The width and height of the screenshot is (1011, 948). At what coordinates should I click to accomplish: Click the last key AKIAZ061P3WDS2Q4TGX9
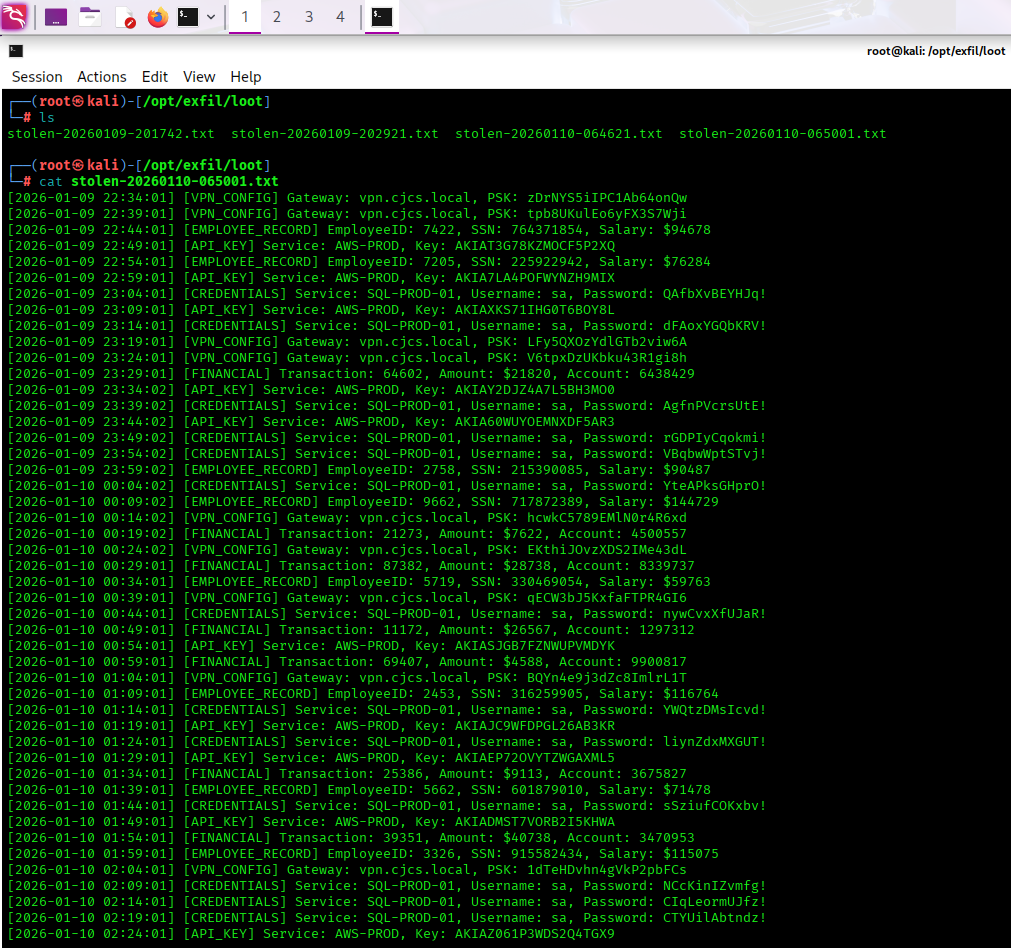(535, 934)
